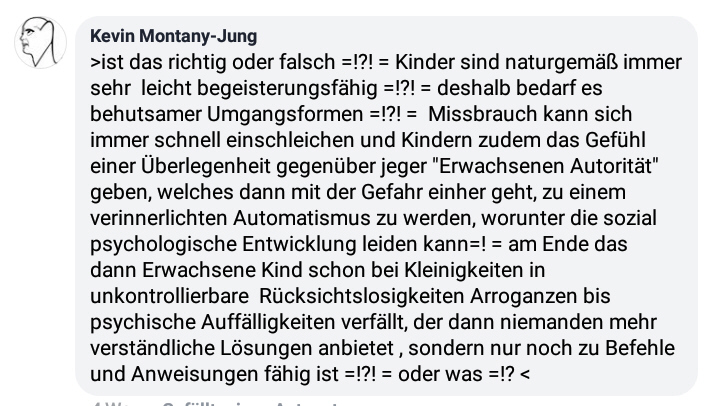Click the word 'Rücksichtslosigkeiten' in the comment
The image size is (705, 406).
361,297
